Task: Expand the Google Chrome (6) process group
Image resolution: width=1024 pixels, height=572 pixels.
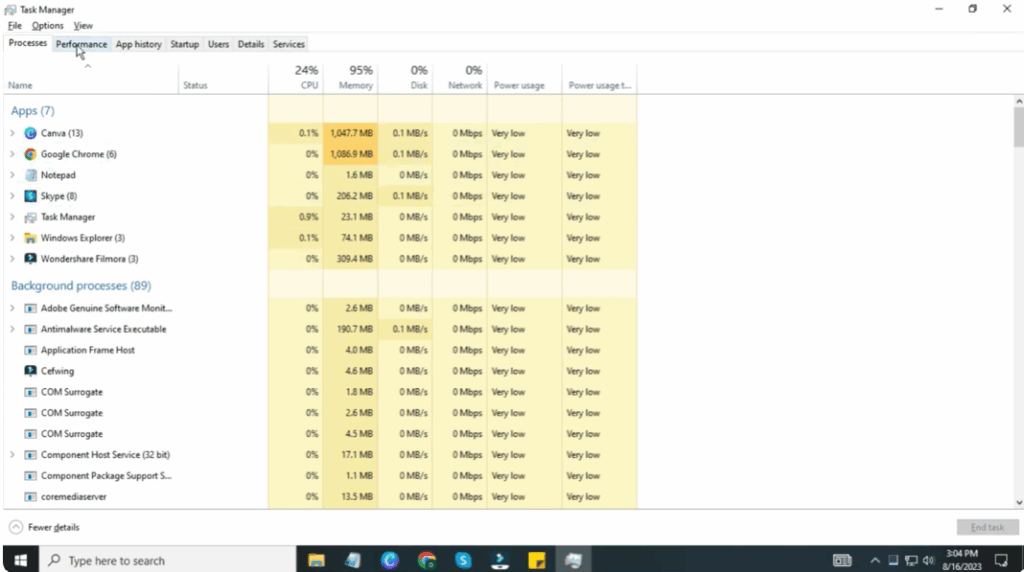Action: 12,154
